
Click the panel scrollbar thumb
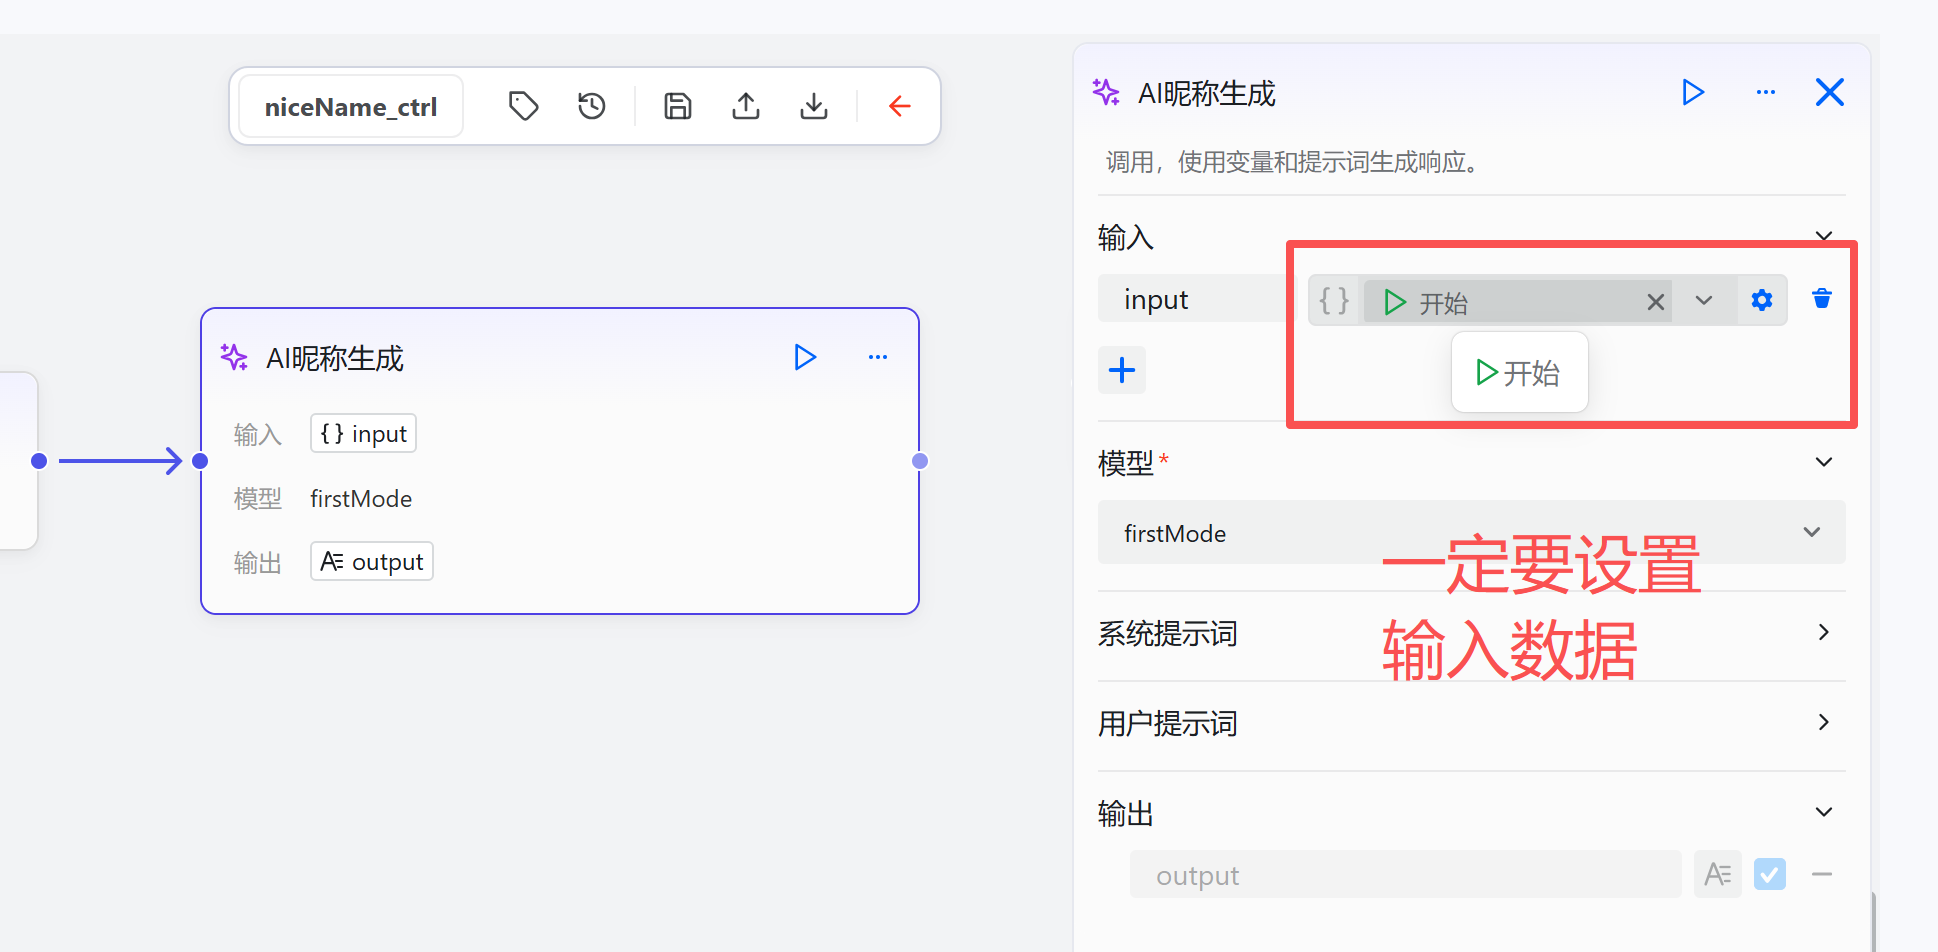[1873, 921]
